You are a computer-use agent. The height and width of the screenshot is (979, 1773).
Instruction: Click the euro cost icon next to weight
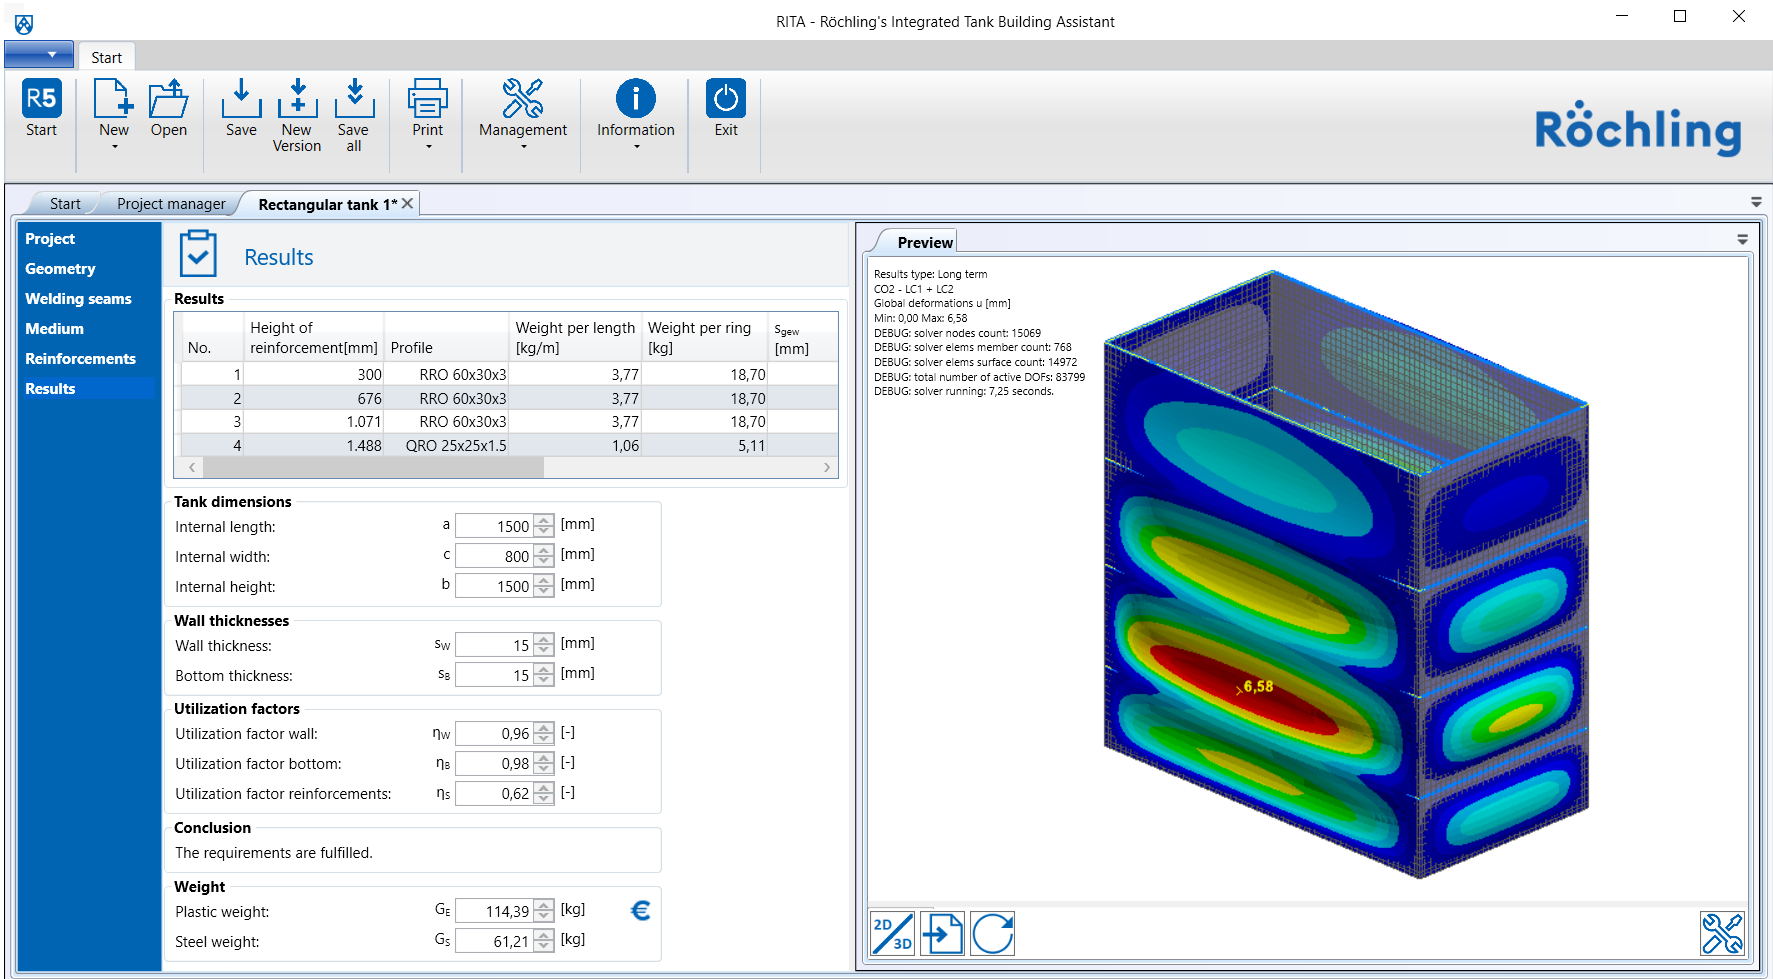pyautogui.click(x=641, y=910)
